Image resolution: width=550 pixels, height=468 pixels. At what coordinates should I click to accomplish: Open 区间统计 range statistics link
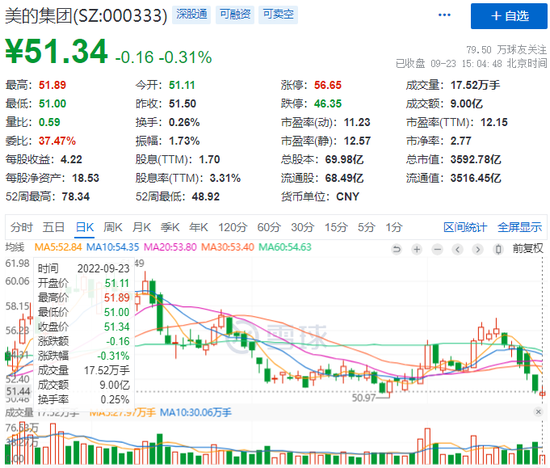pyautogui.click(x=465, y=227)
